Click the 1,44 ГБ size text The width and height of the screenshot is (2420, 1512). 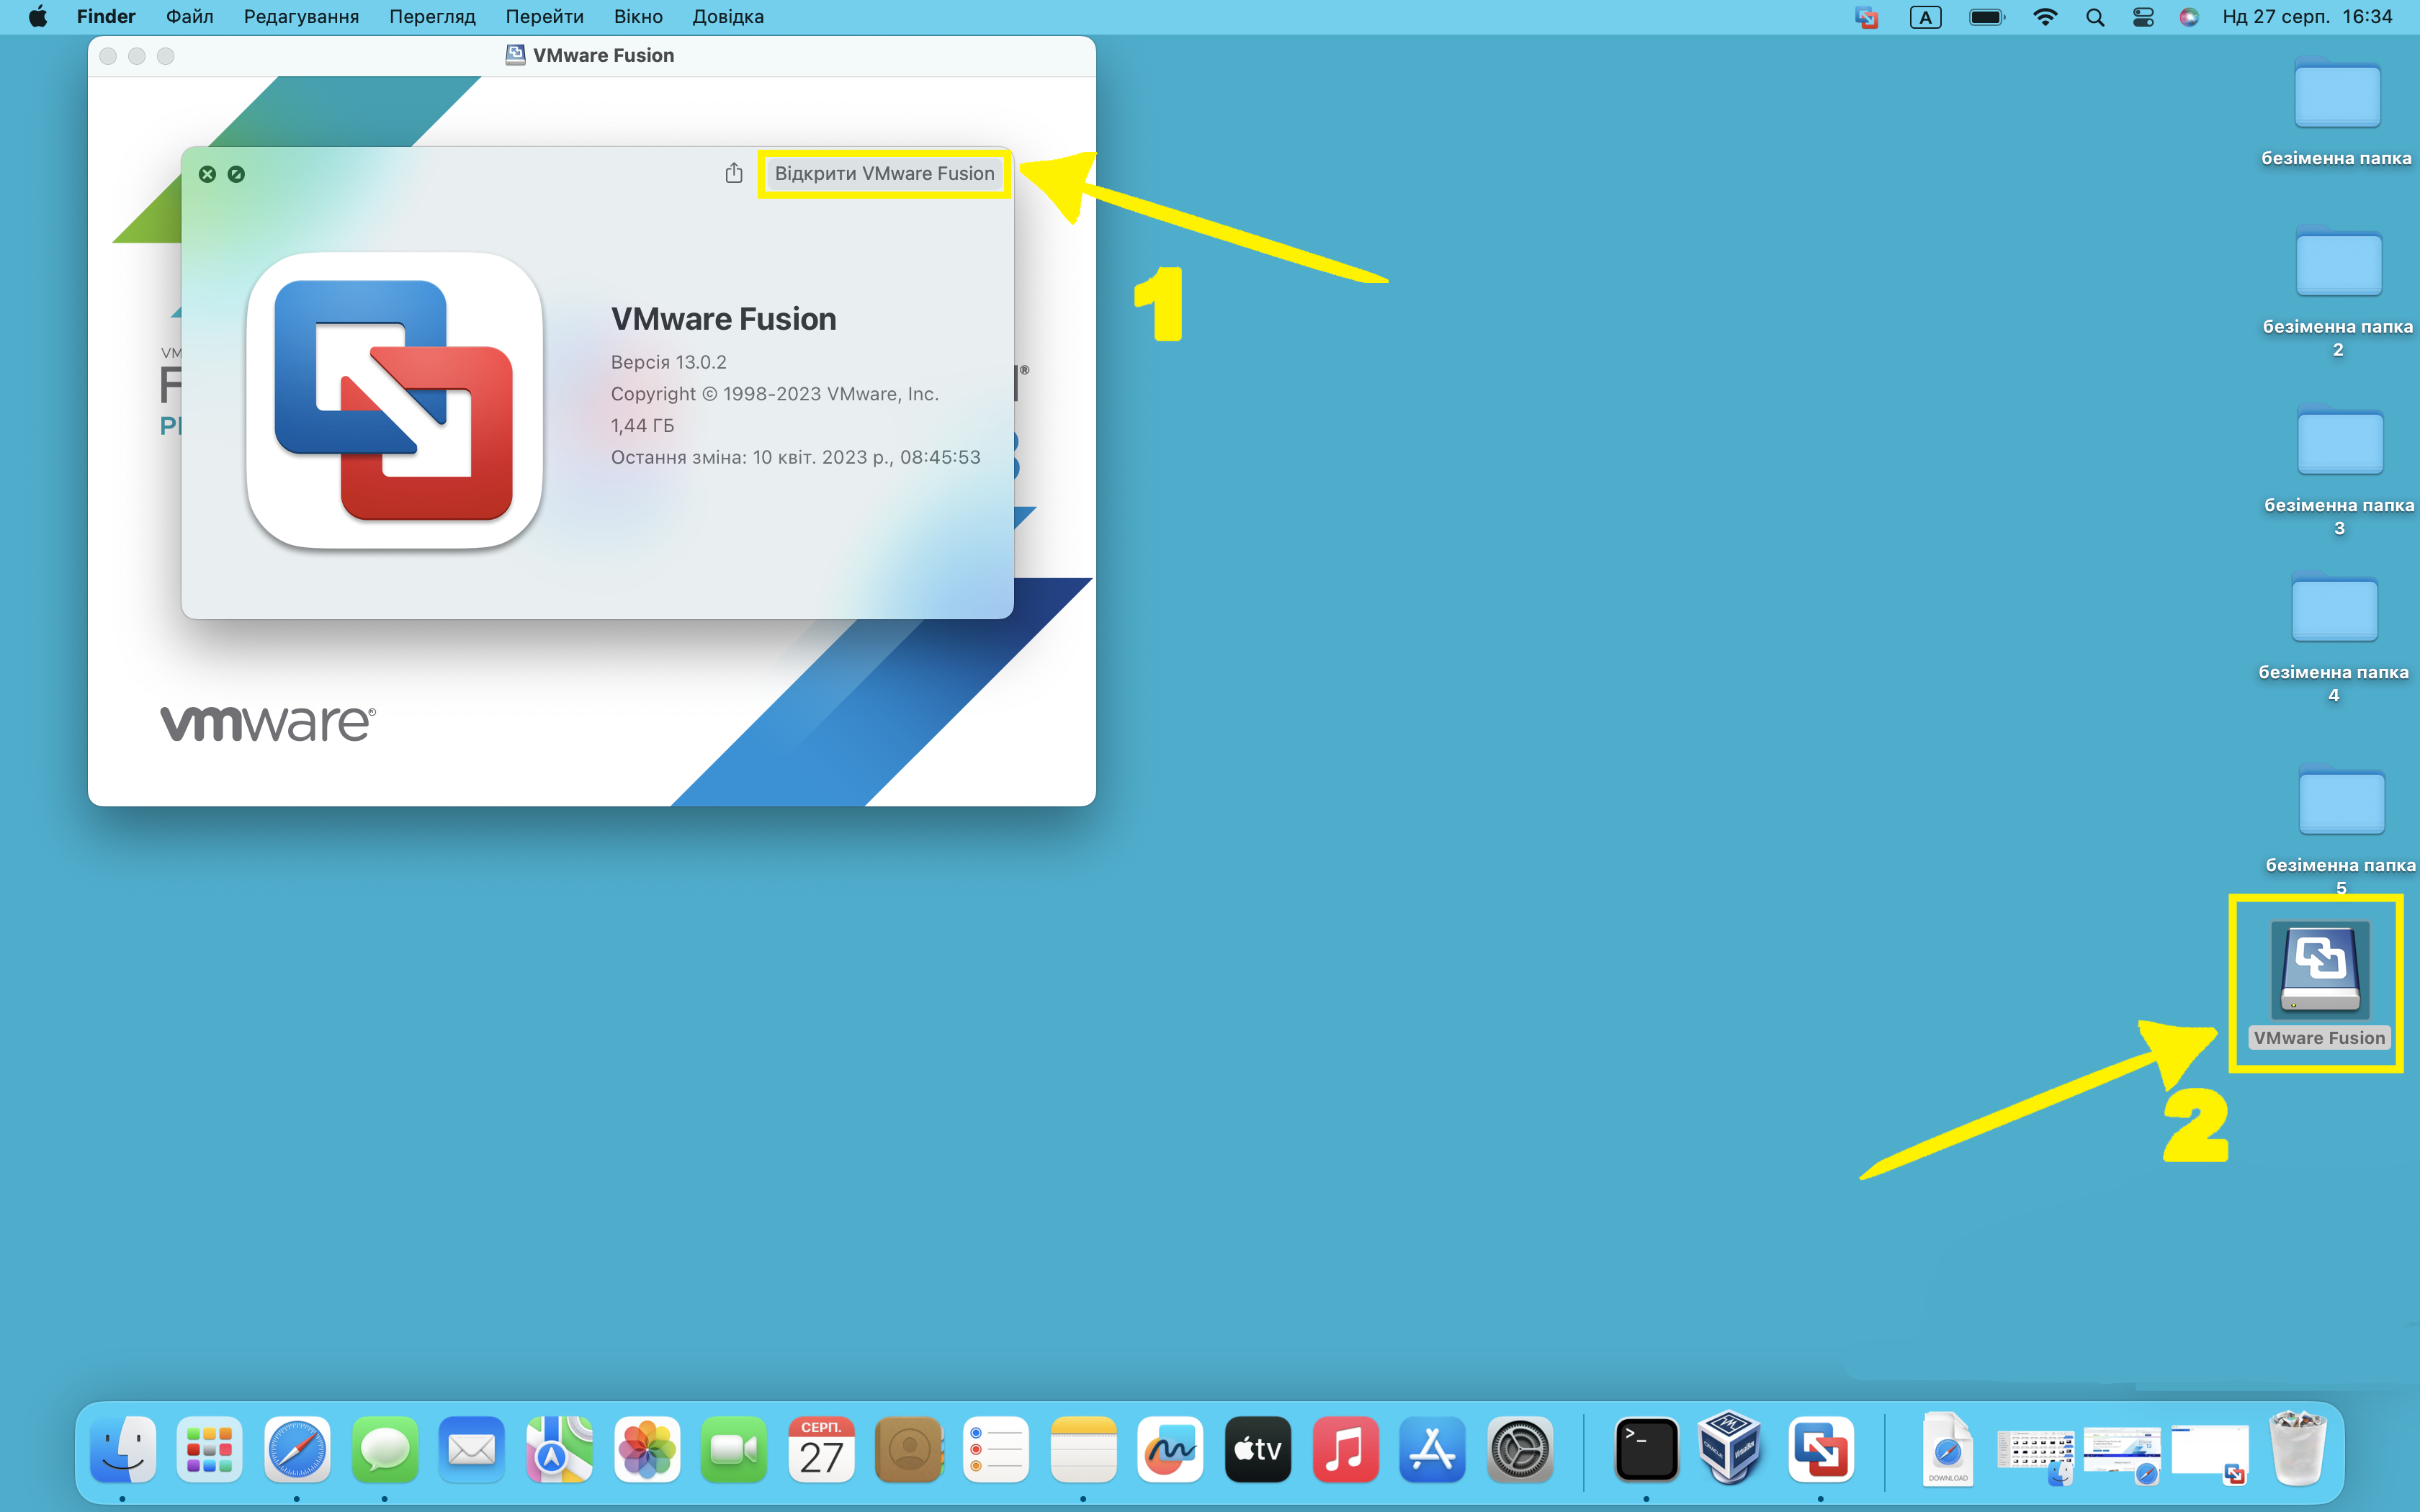pyautogui.click(x=643, y=425)
